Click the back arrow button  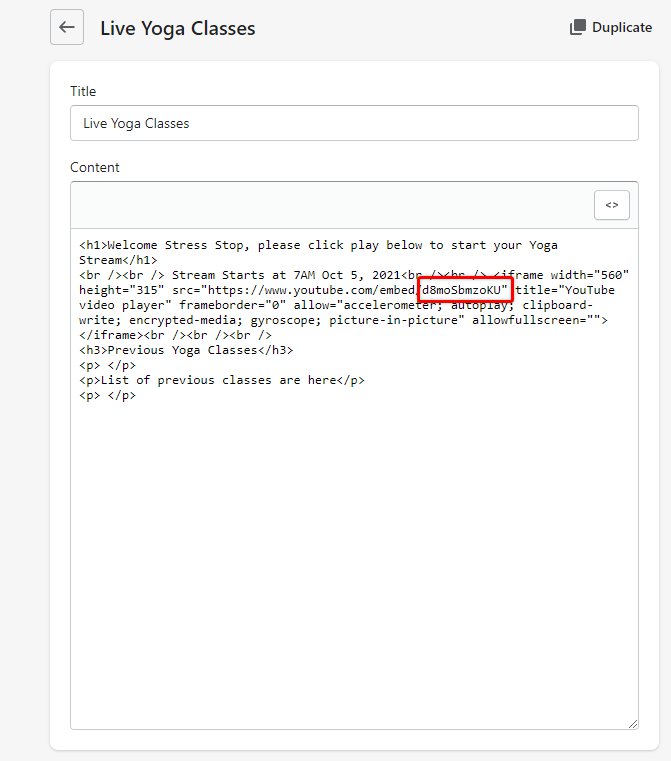67,27
